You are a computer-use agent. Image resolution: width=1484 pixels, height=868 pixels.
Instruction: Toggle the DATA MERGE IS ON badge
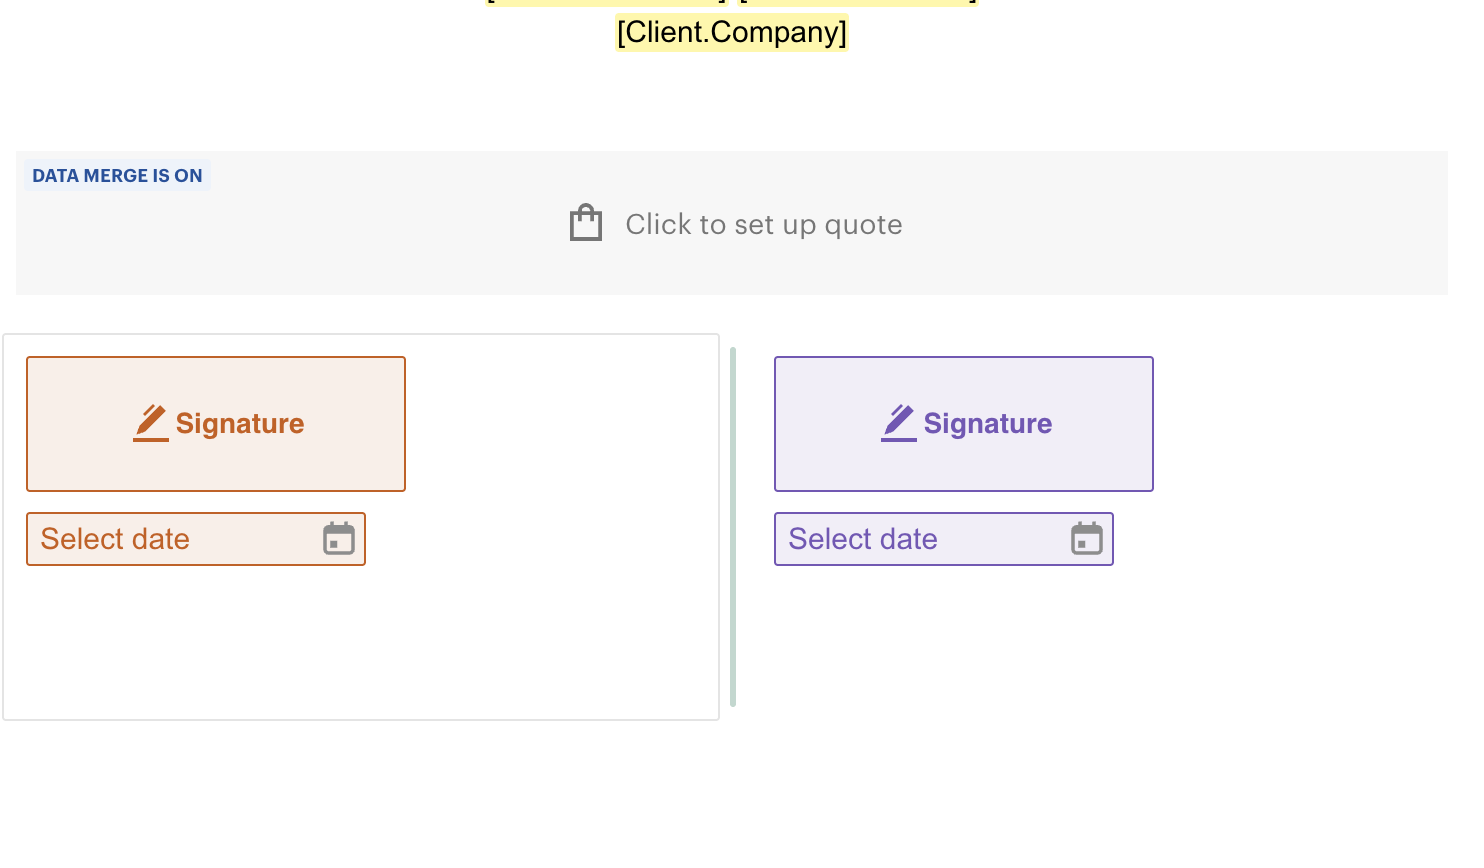(x=117, y=175)
